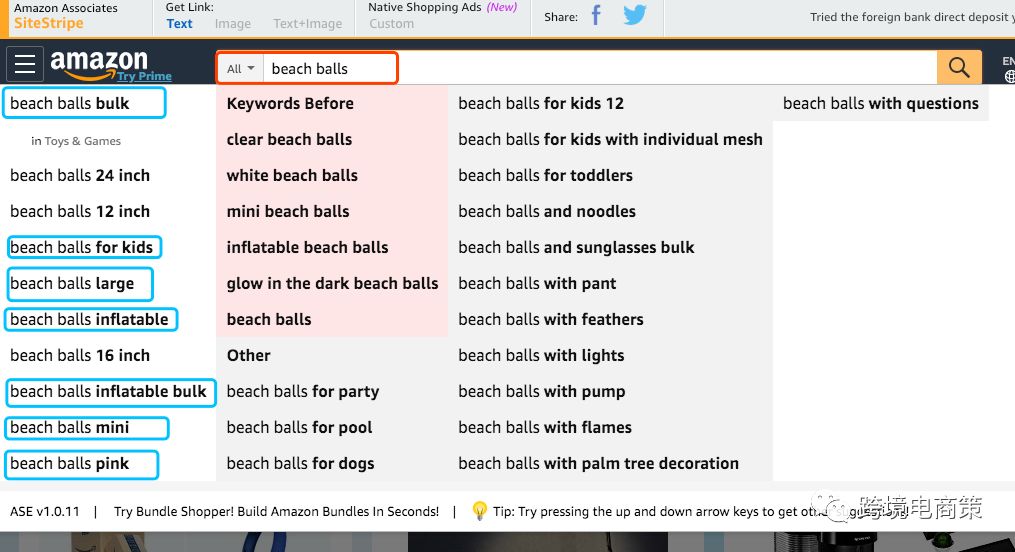Select keyword mini beach balls
Viewport: 1015px width, 552px height.
coord(288,212)
